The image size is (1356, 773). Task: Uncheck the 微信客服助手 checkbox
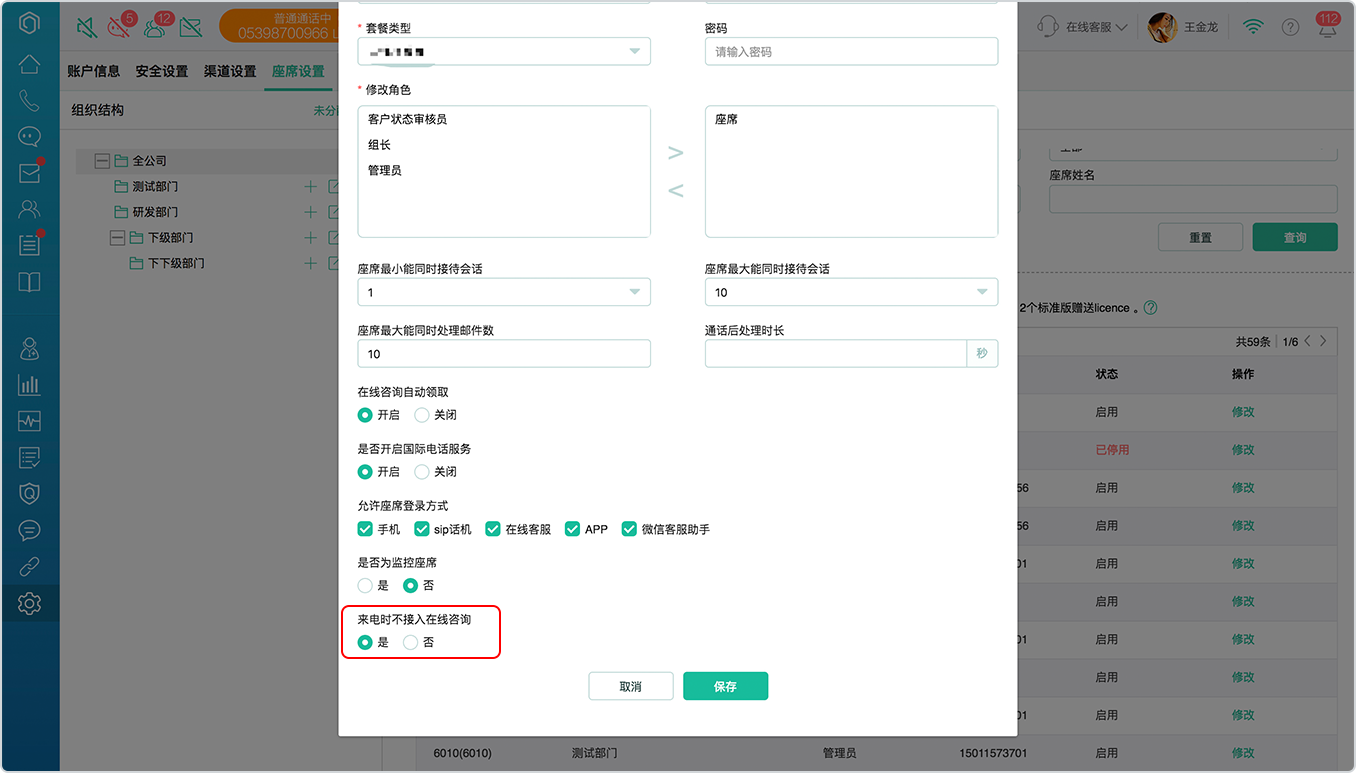pos(629,529)
